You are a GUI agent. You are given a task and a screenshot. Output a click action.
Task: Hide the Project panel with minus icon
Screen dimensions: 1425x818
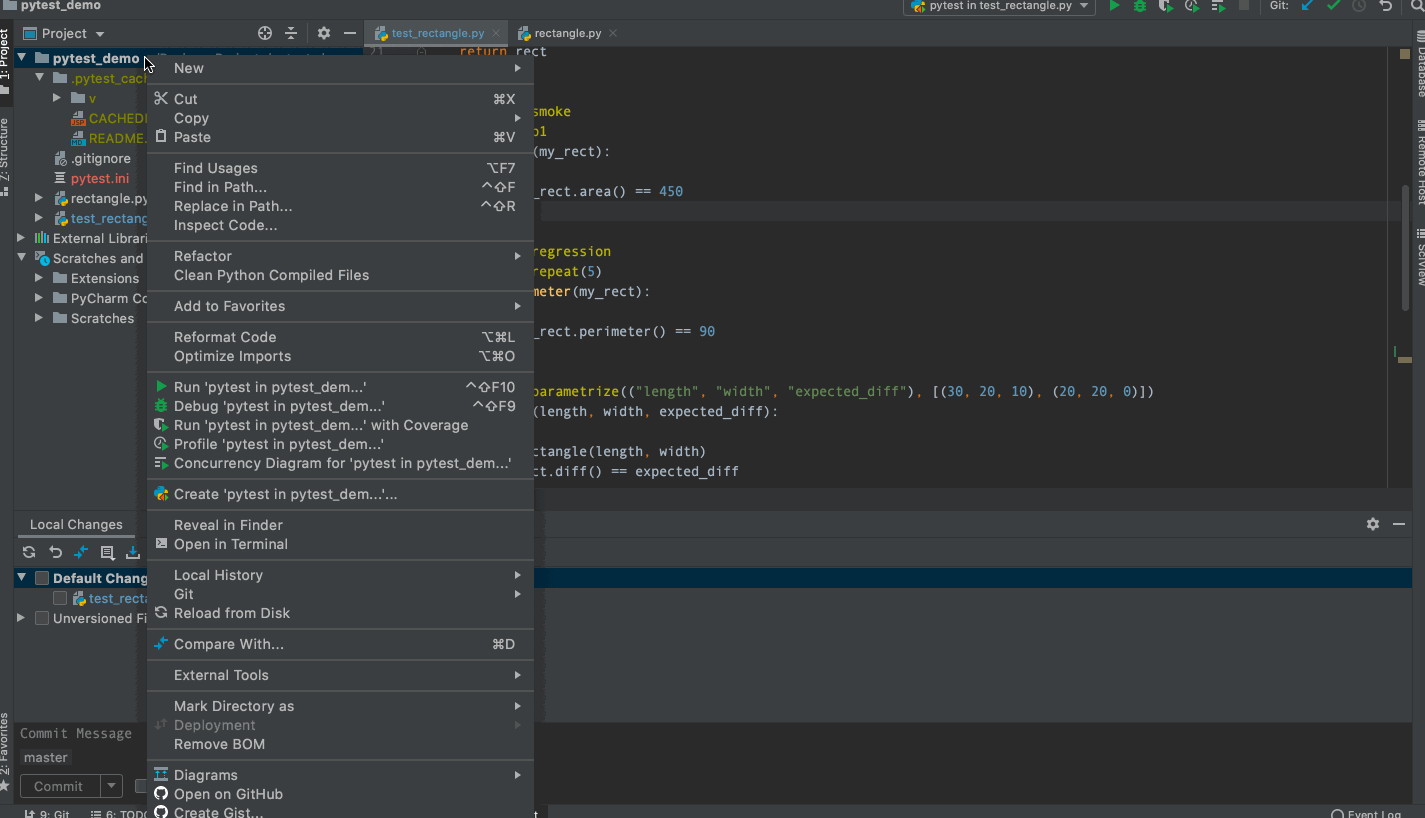coord(350,33)
